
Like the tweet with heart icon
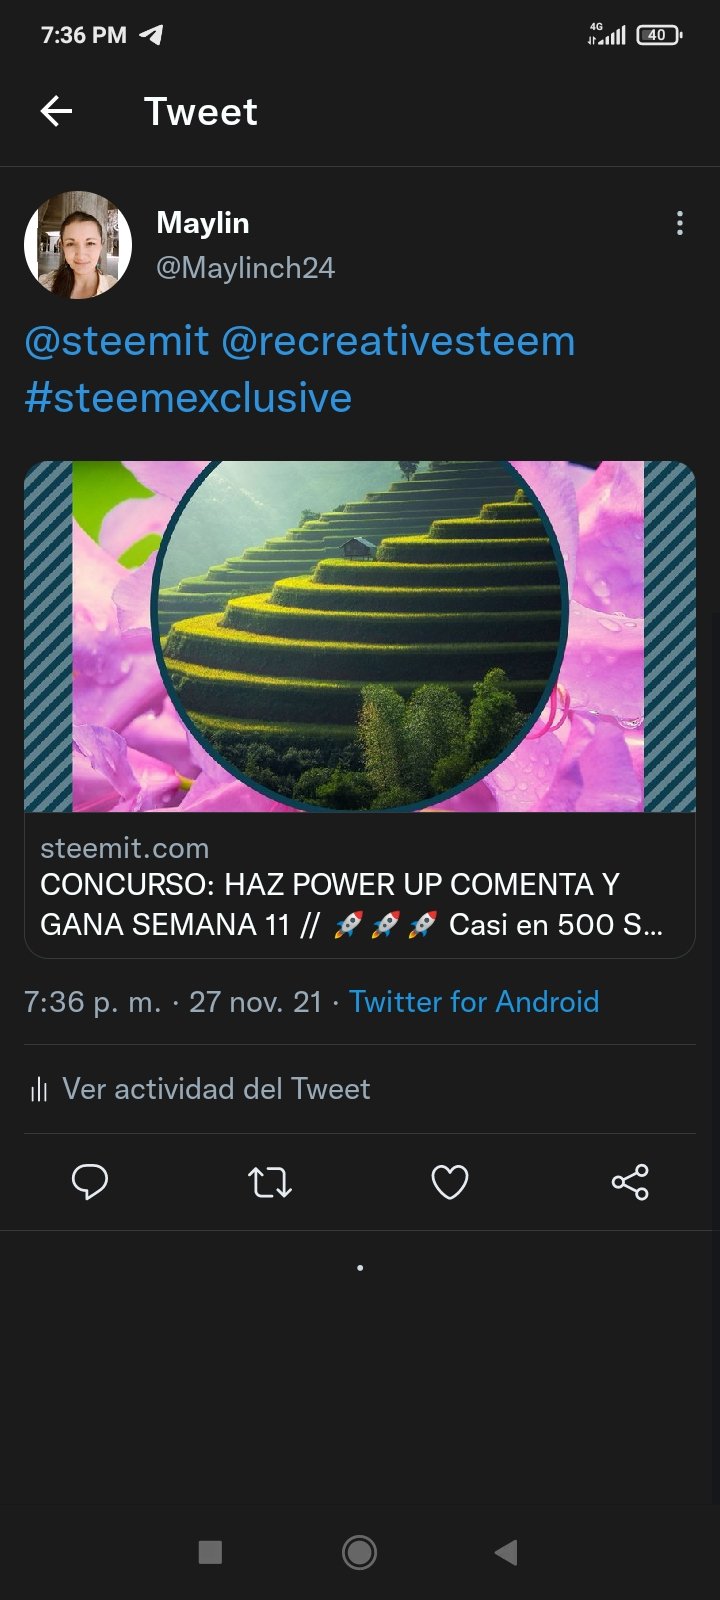point(450,1182)
